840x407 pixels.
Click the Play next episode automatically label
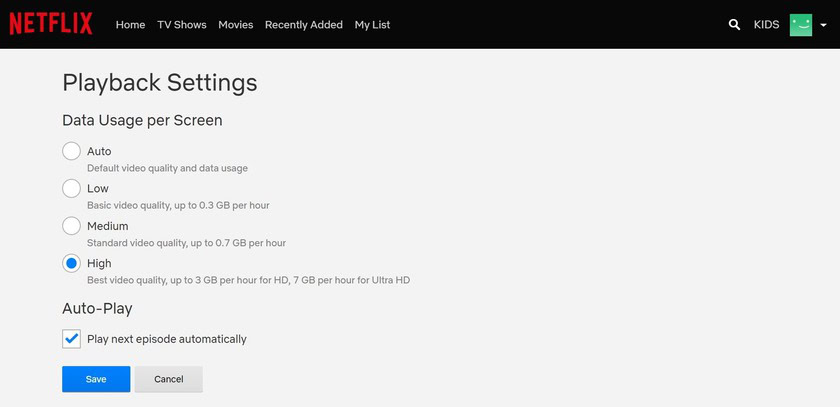166,339
